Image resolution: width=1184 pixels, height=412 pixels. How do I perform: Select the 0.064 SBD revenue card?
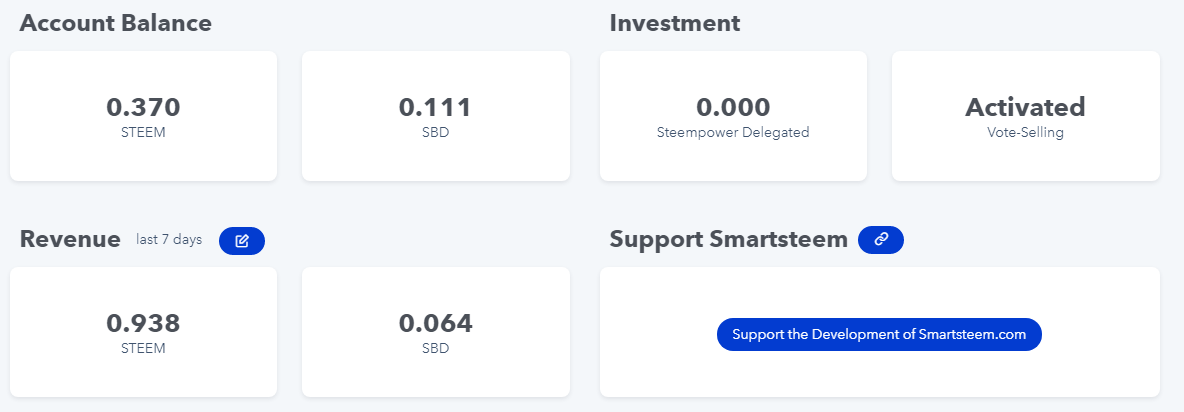coord(436,332)
